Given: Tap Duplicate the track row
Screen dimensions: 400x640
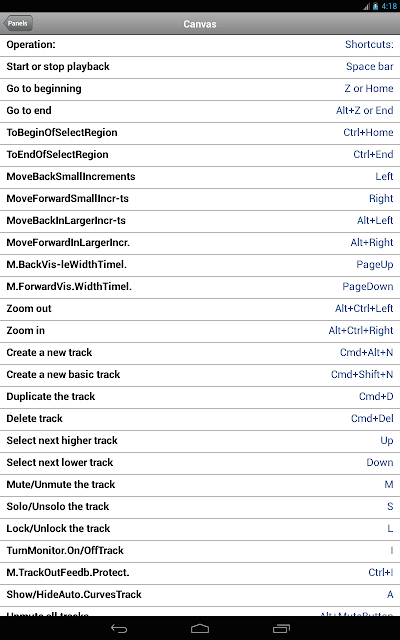Looking at the screenshot, I should (x=200, y=398).
